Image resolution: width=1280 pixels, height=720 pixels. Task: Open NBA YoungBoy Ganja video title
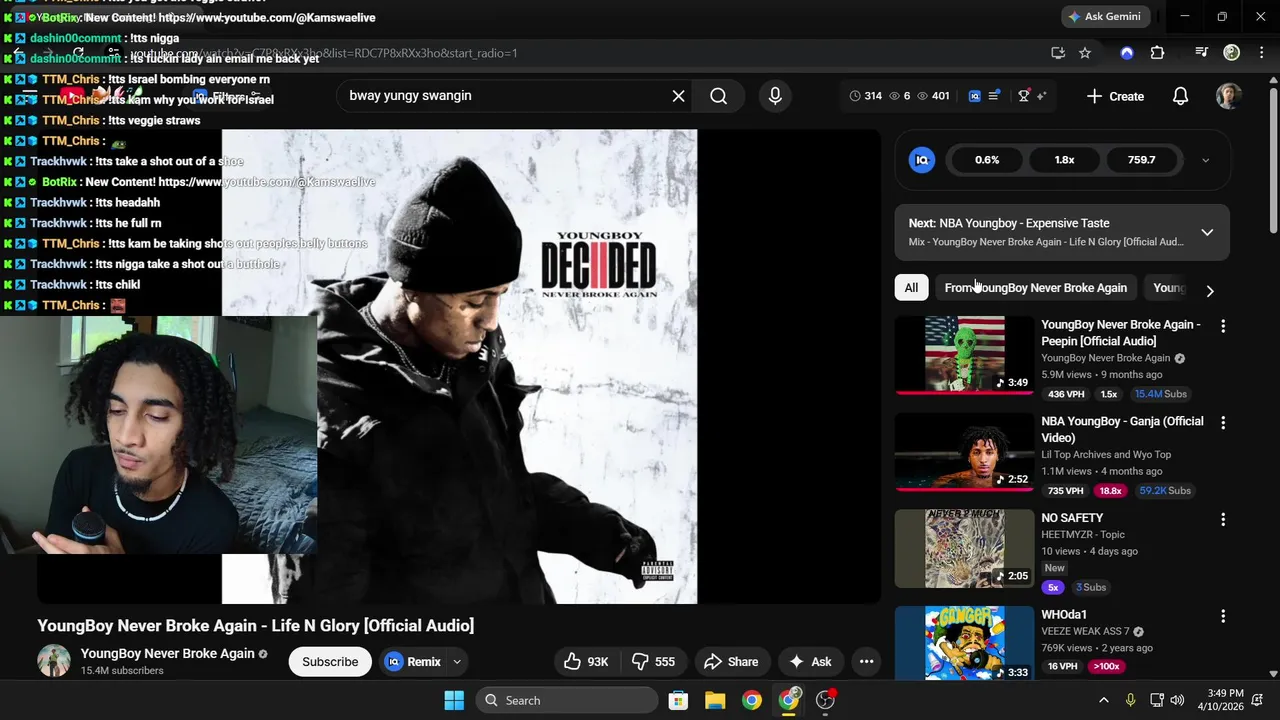tap(1122, 429)
